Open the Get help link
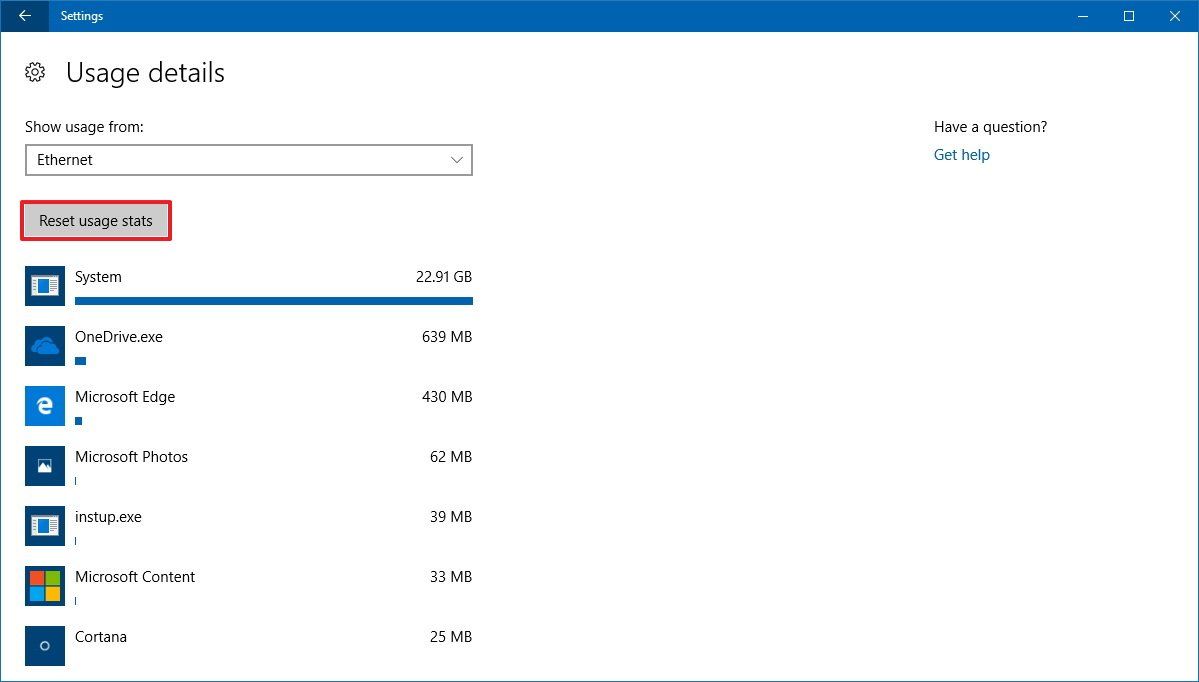The width and height of the screenshot is (1199, 682). (961, 155)
